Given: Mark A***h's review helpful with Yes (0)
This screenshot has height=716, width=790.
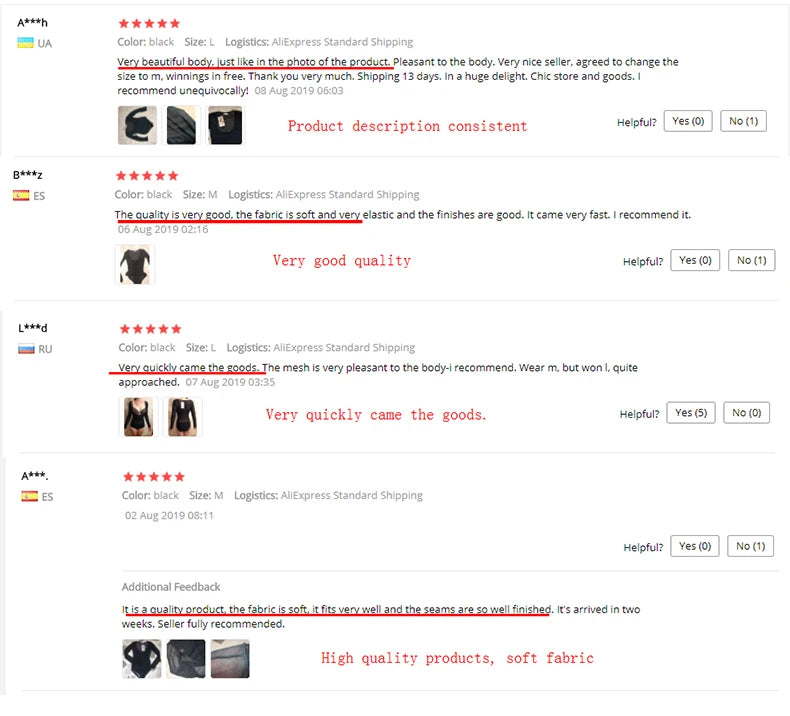Looking at the screenshot, I should [x=688, y=121].
